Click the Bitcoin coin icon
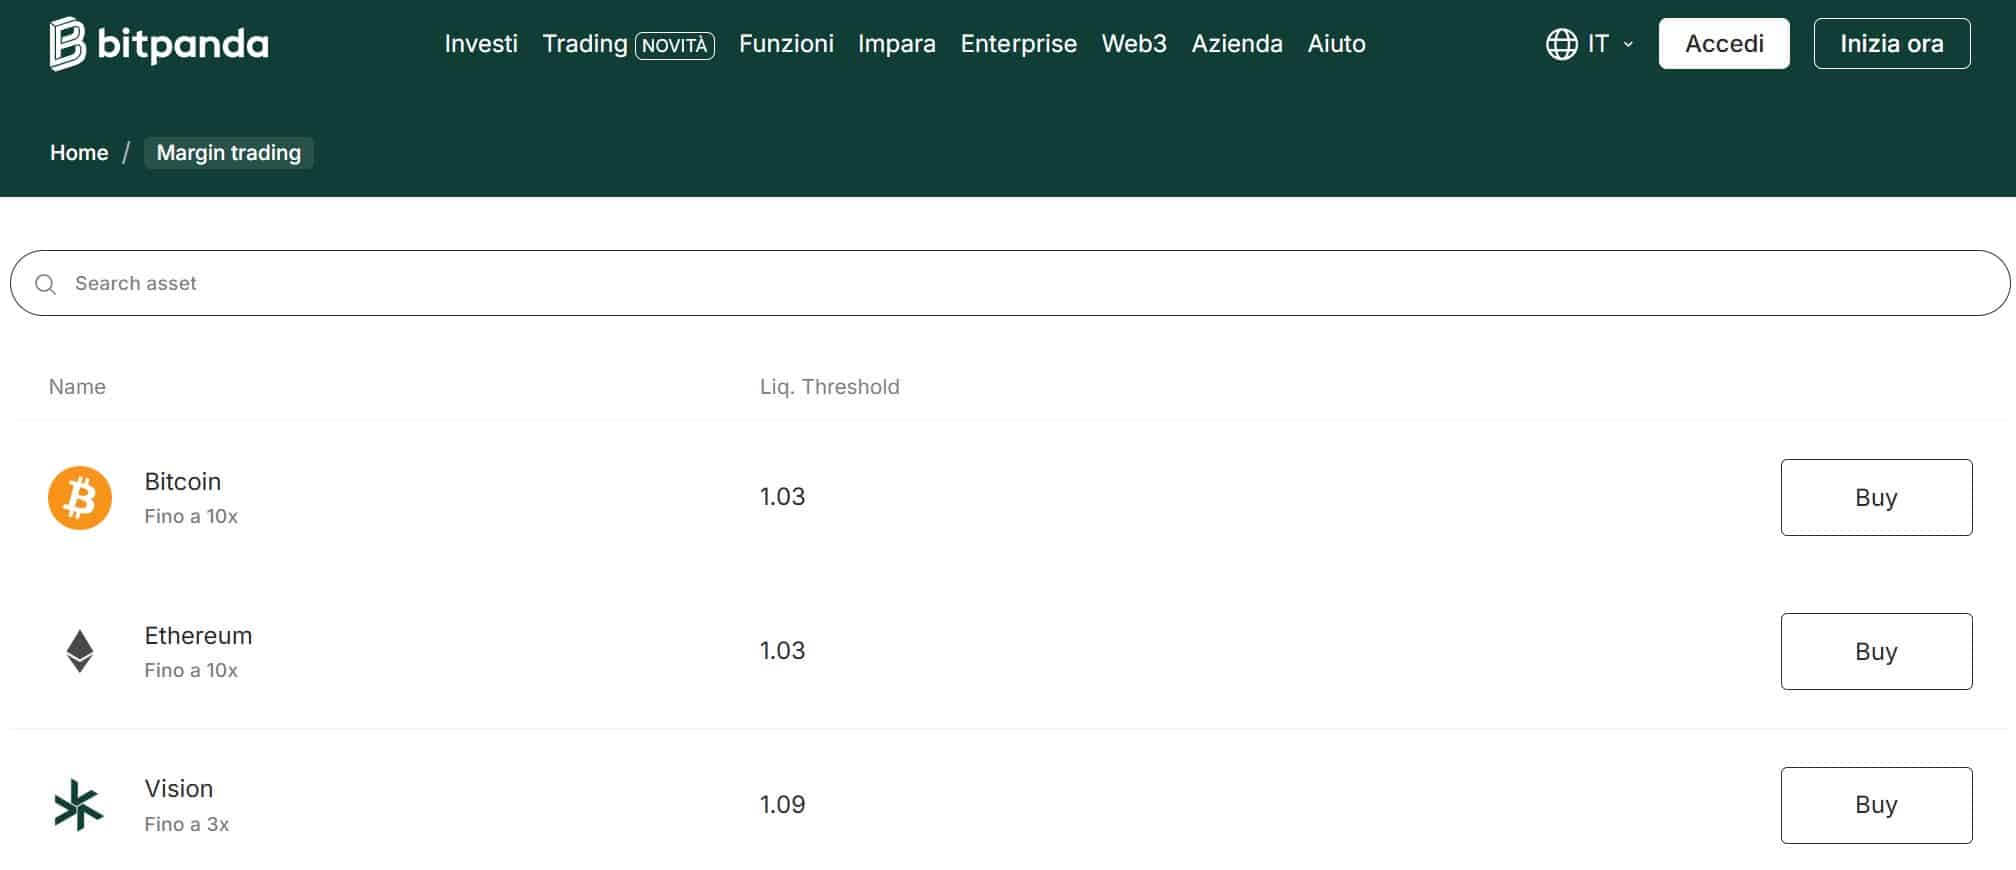 click(x=80, y=498)
